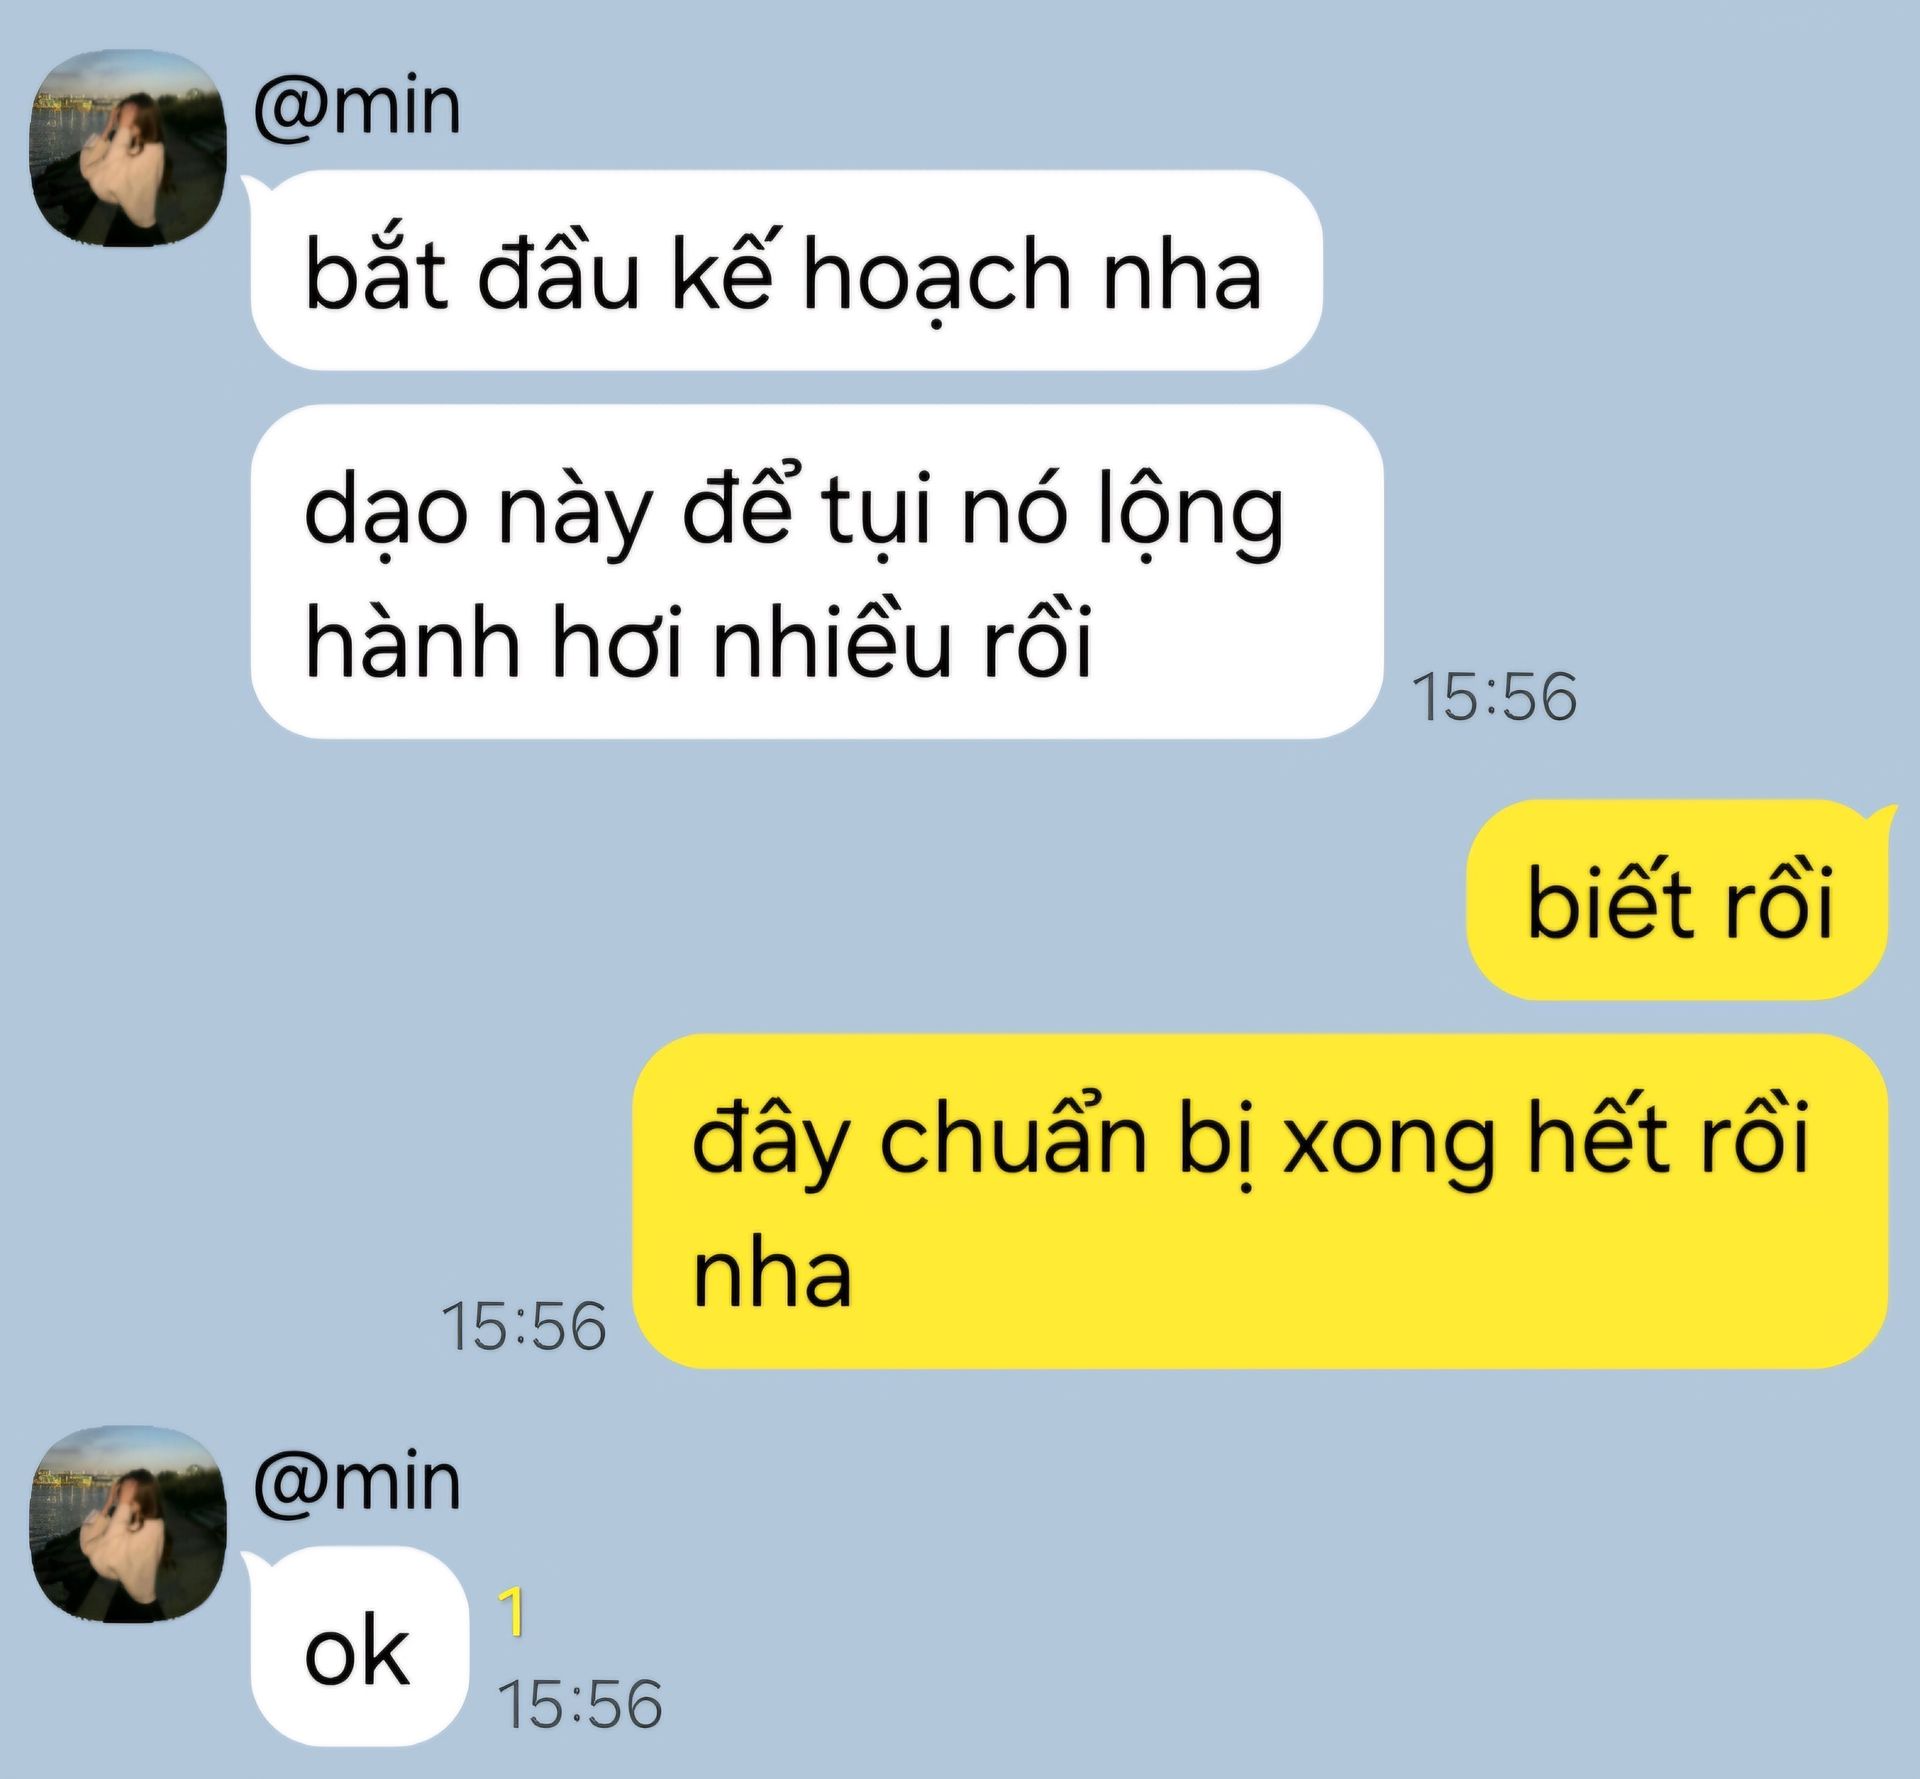The image size is (1920, 1779).
Task: Click the 15:56 timestamp left of yellow bubble
Action: tap(524, 1327)
